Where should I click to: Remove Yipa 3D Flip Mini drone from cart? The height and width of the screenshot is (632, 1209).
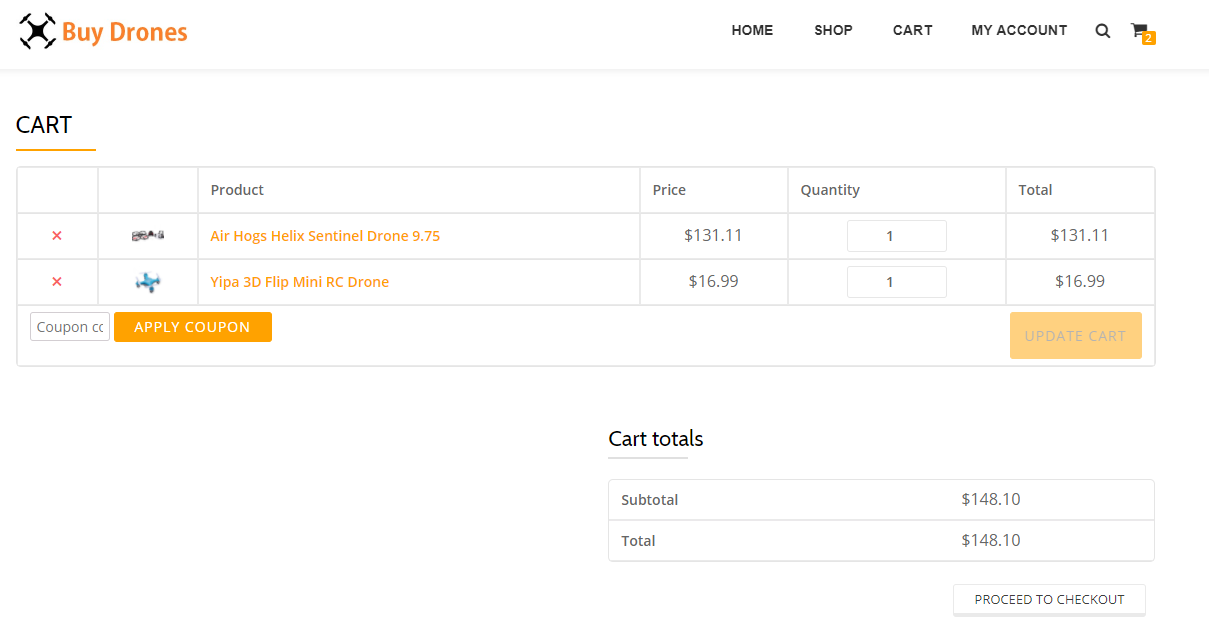pyautogui.click(x=57, y=282)
